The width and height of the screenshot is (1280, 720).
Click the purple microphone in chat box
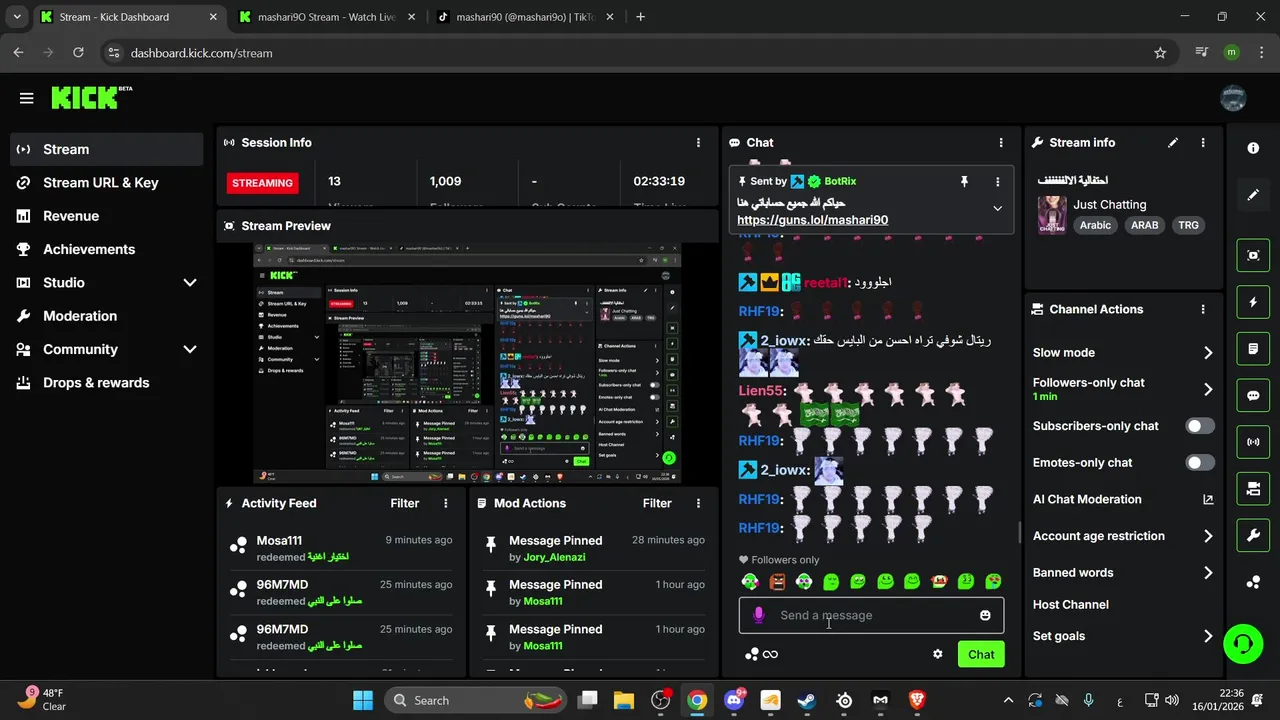[759, 616]
